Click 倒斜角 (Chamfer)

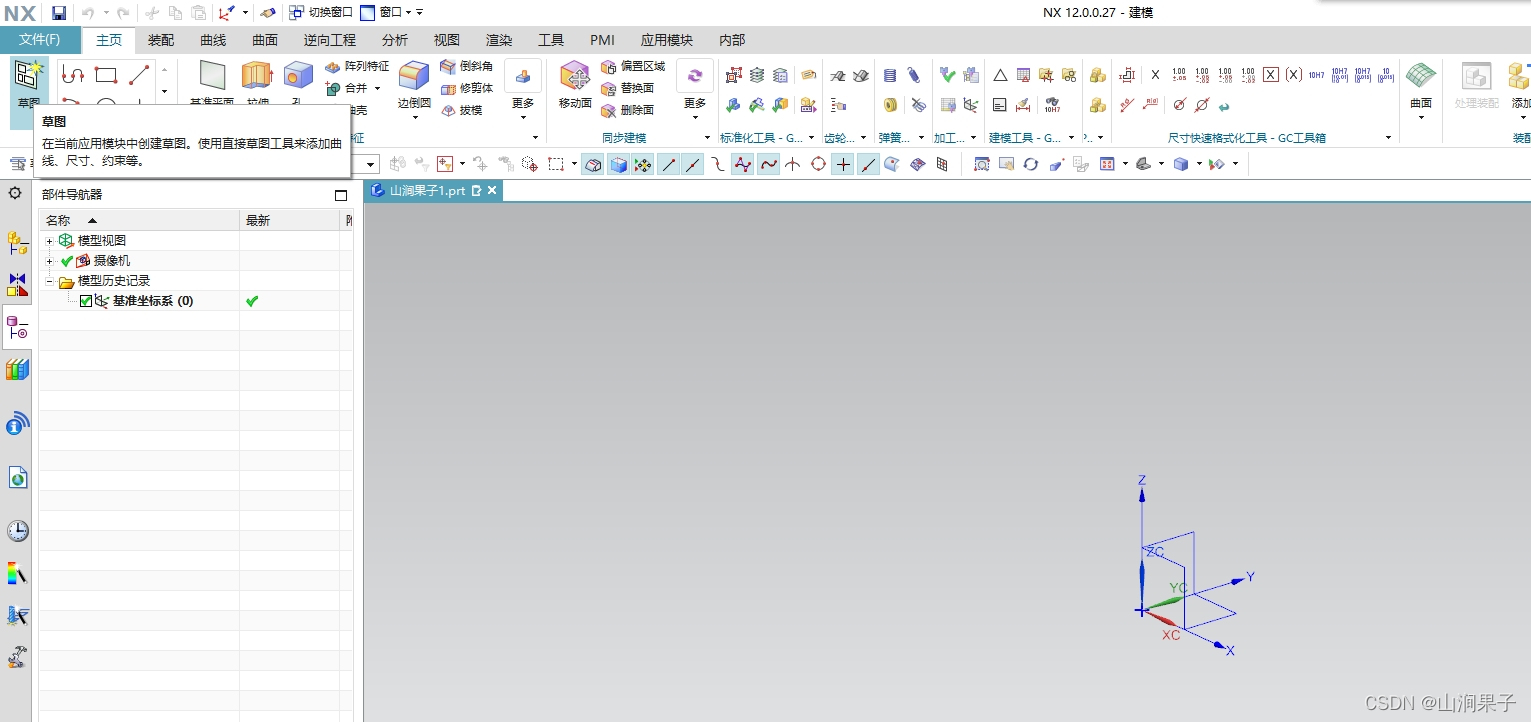click(467, 66)
